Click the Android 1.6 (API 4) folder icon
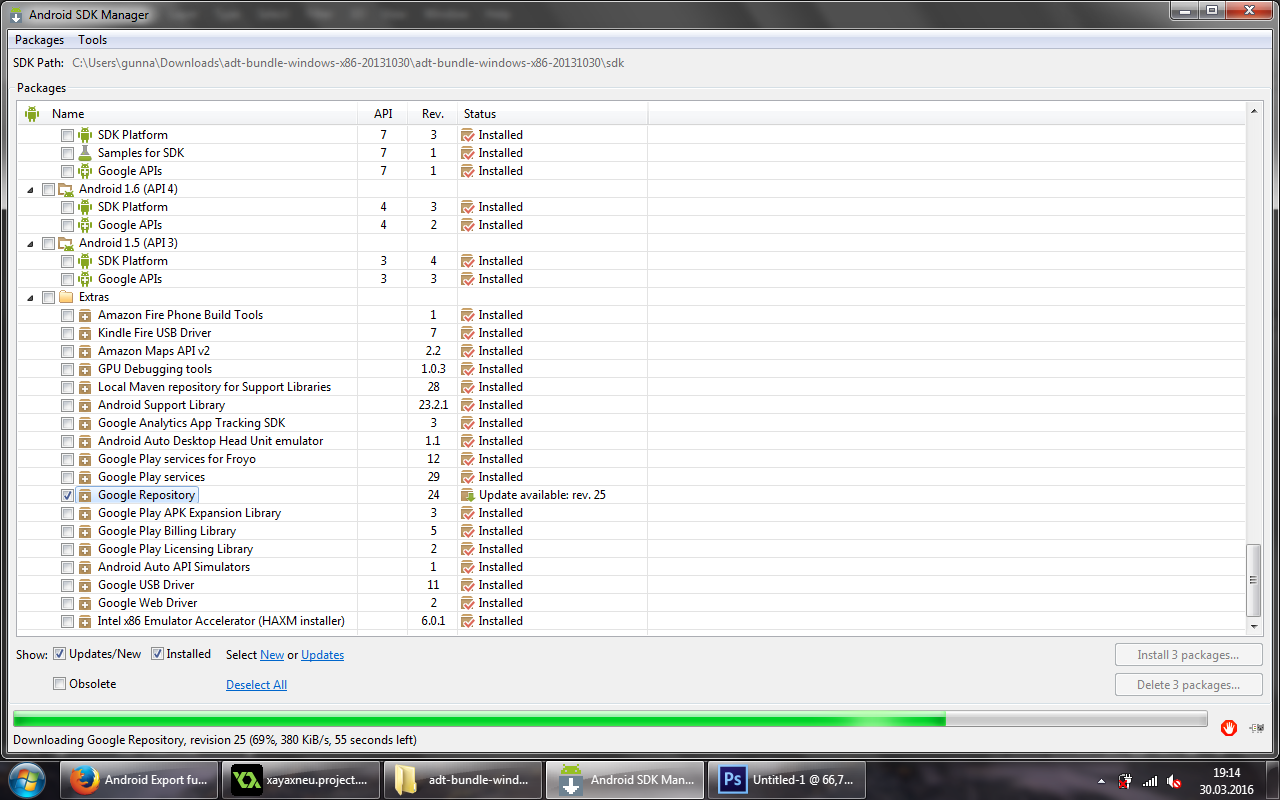 click(66, 189)
